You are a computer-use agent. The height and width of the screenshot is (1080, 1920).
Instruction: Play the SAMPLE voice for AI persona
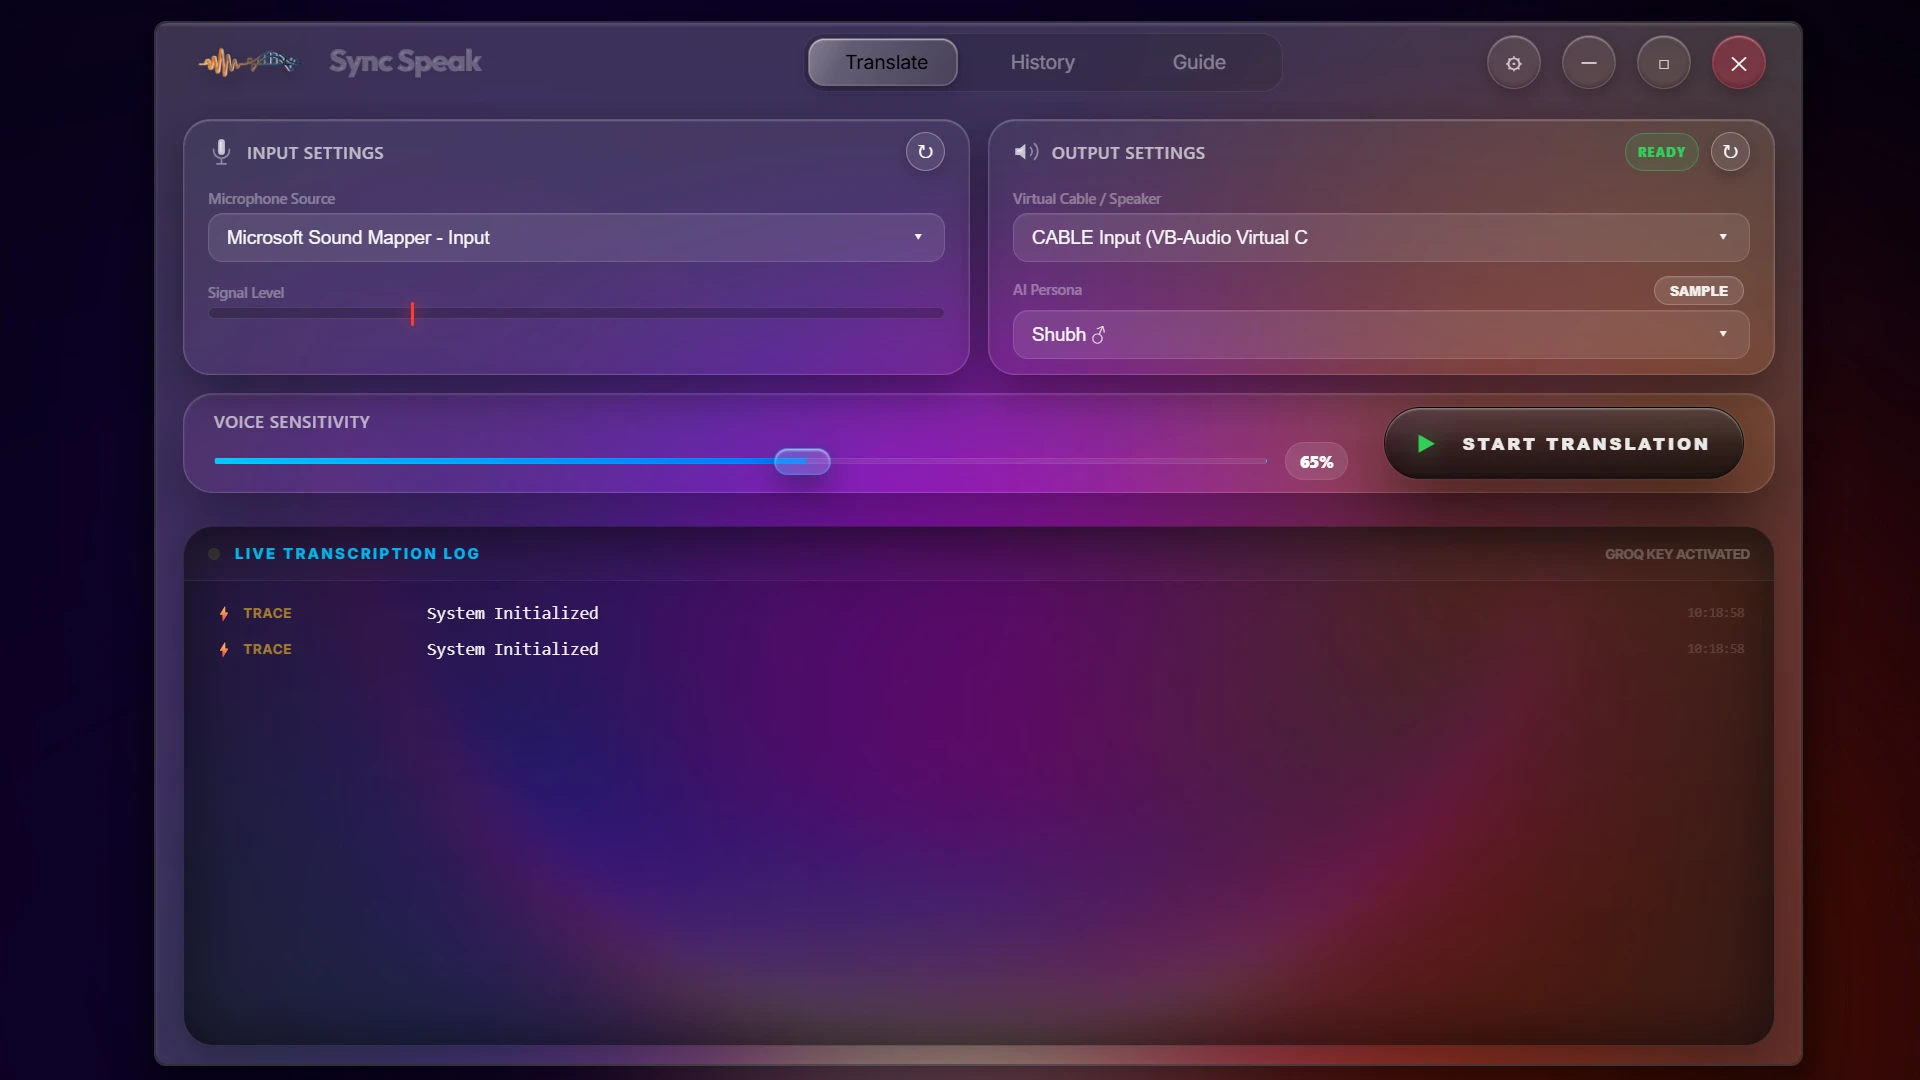click(x=1699, y=291)
